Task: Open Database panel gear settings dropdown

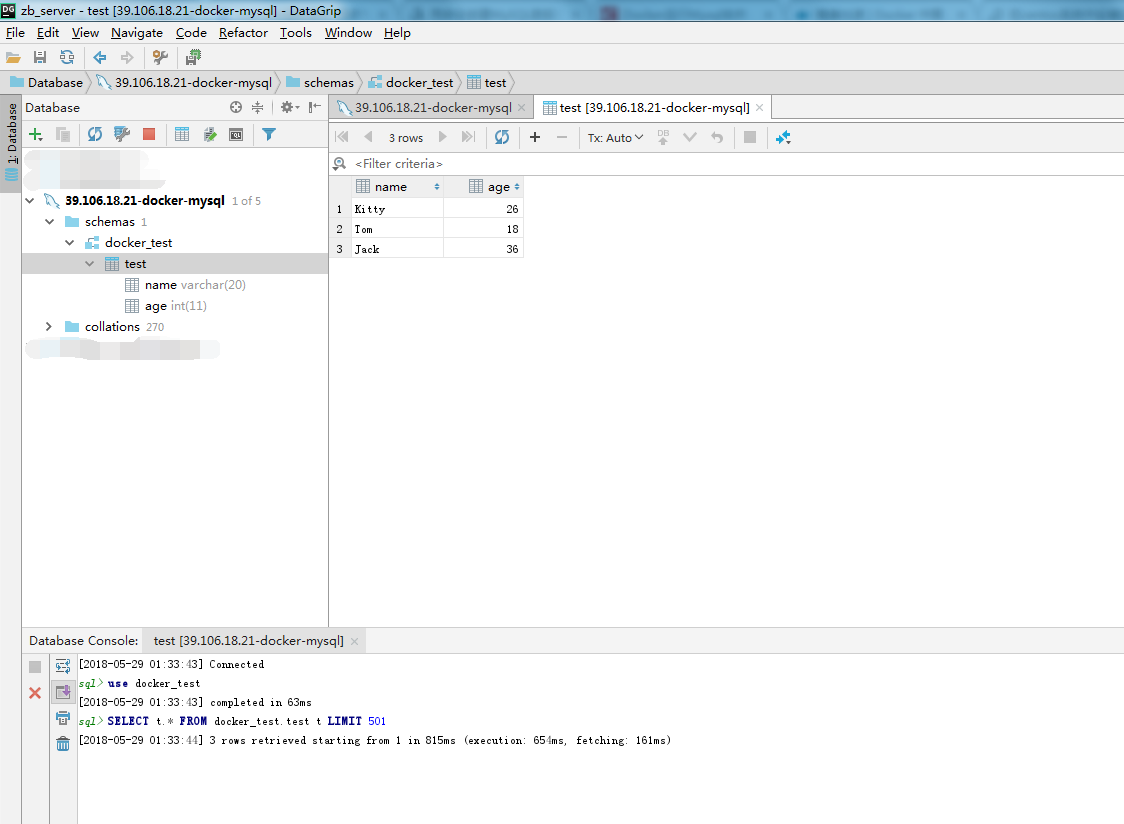Action: tap(290, 108)
